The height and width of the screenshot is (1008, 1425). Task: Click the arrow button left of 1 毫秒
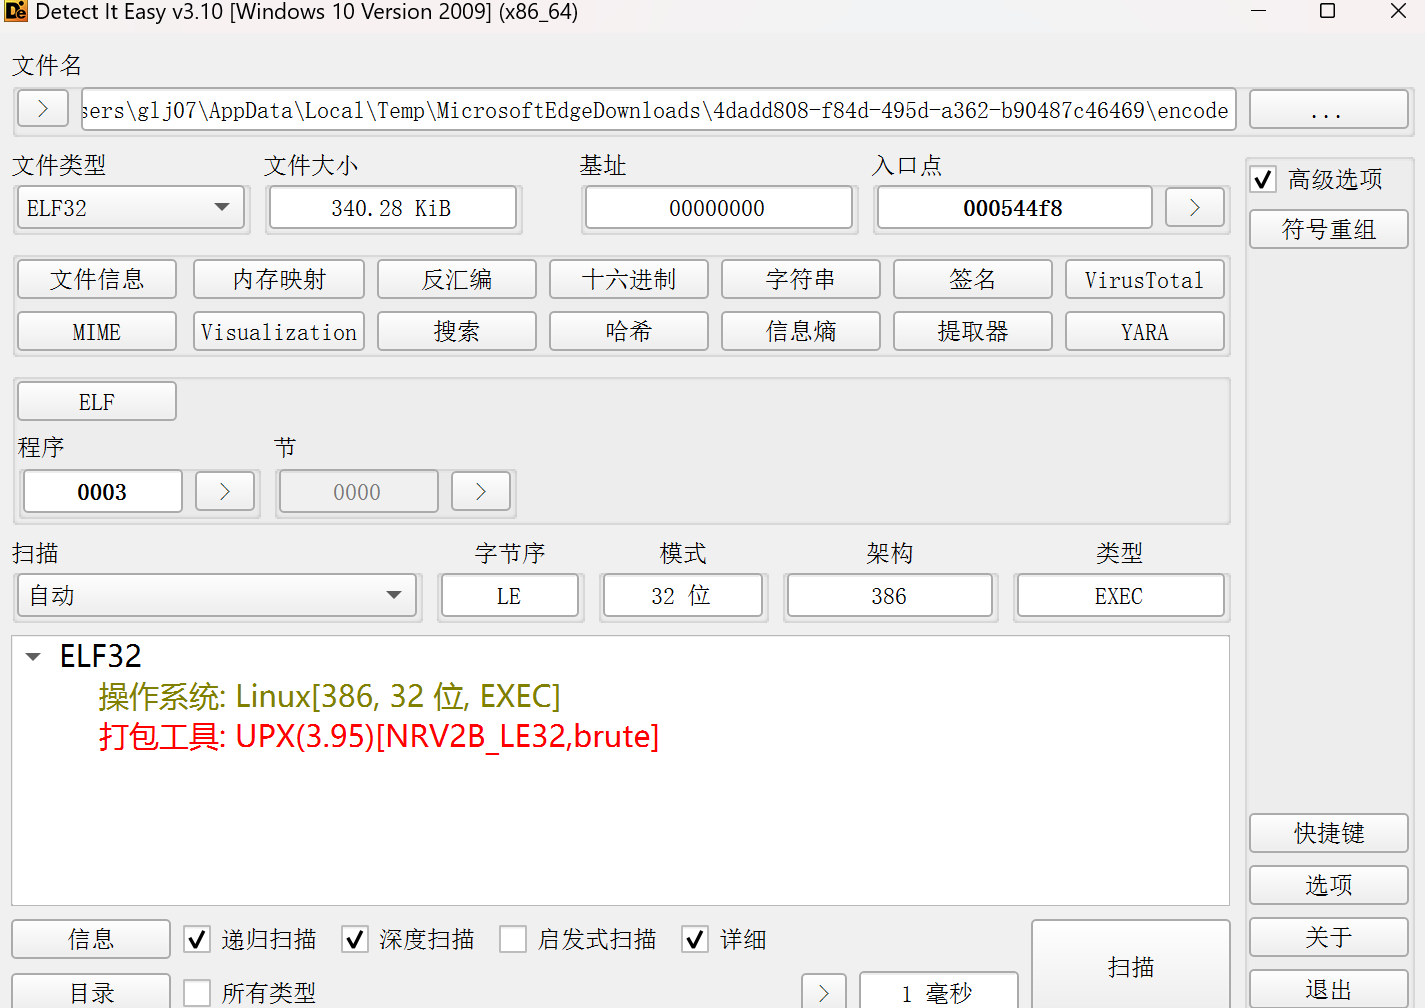click(824, 991)
